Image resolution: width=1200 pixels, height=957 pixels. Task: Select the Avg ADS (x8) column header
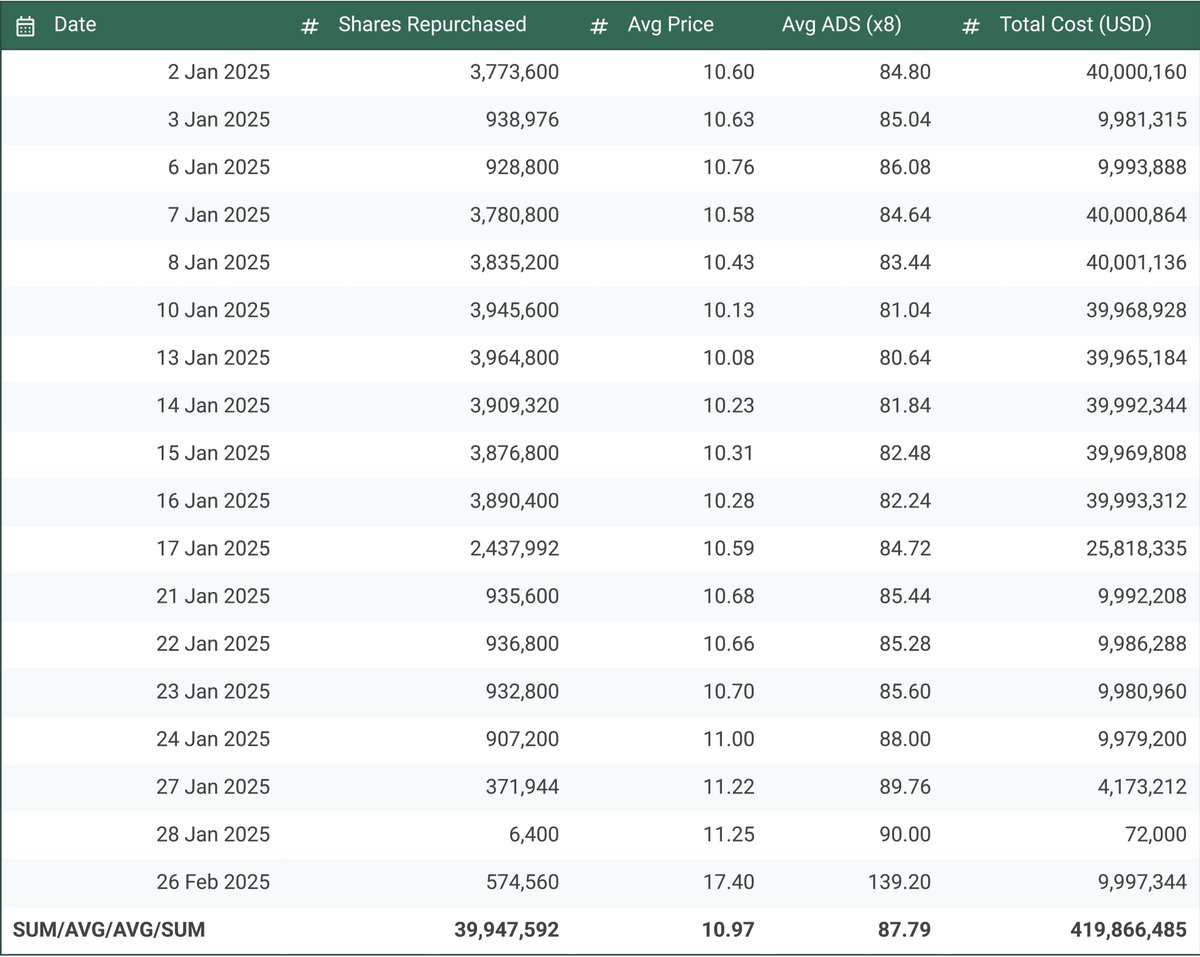[841, 25]
